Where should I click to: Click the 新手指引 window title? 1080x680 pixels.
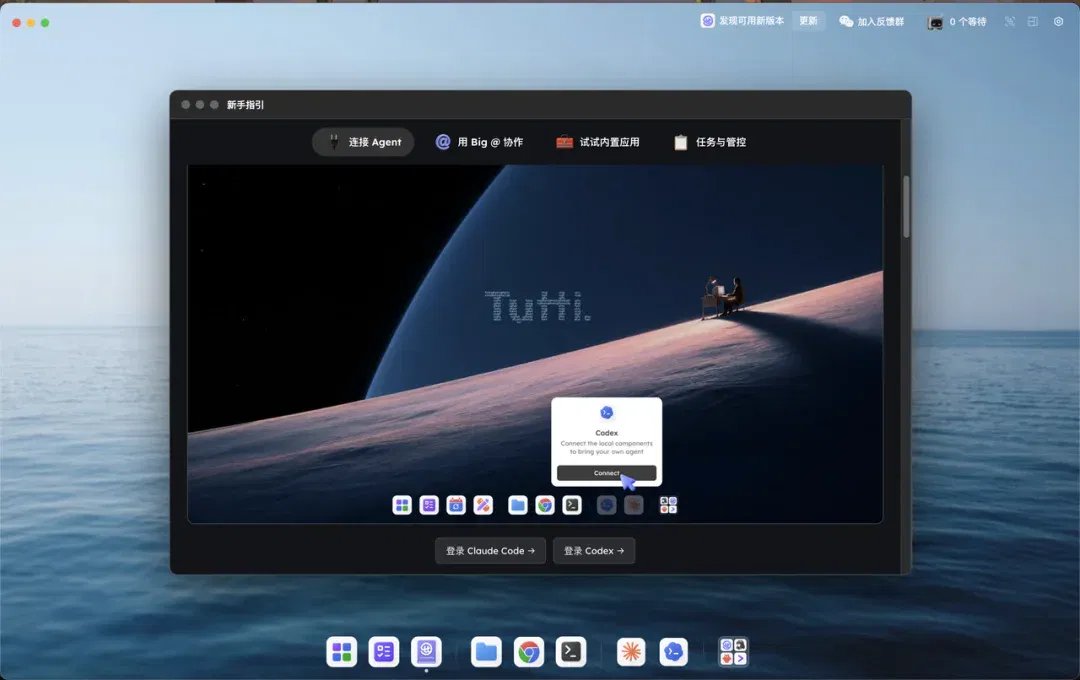(x=245, y=105)
